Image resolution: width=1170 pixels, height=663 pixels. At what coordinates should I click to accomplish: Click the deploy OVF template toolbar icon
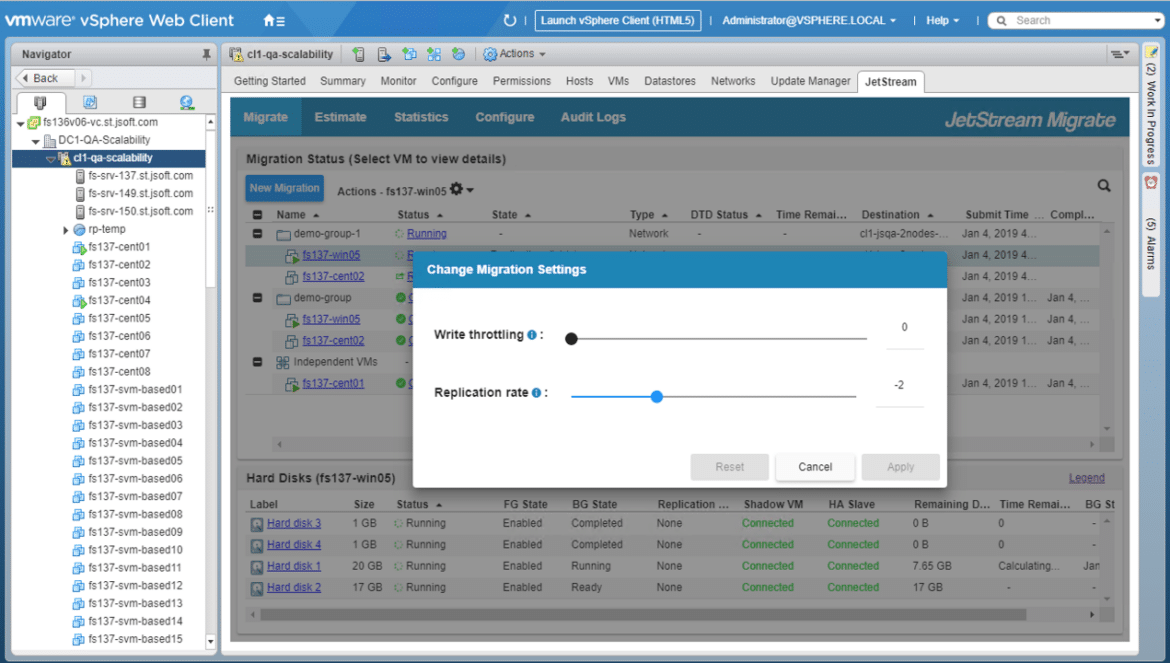(x=458, y=54)
